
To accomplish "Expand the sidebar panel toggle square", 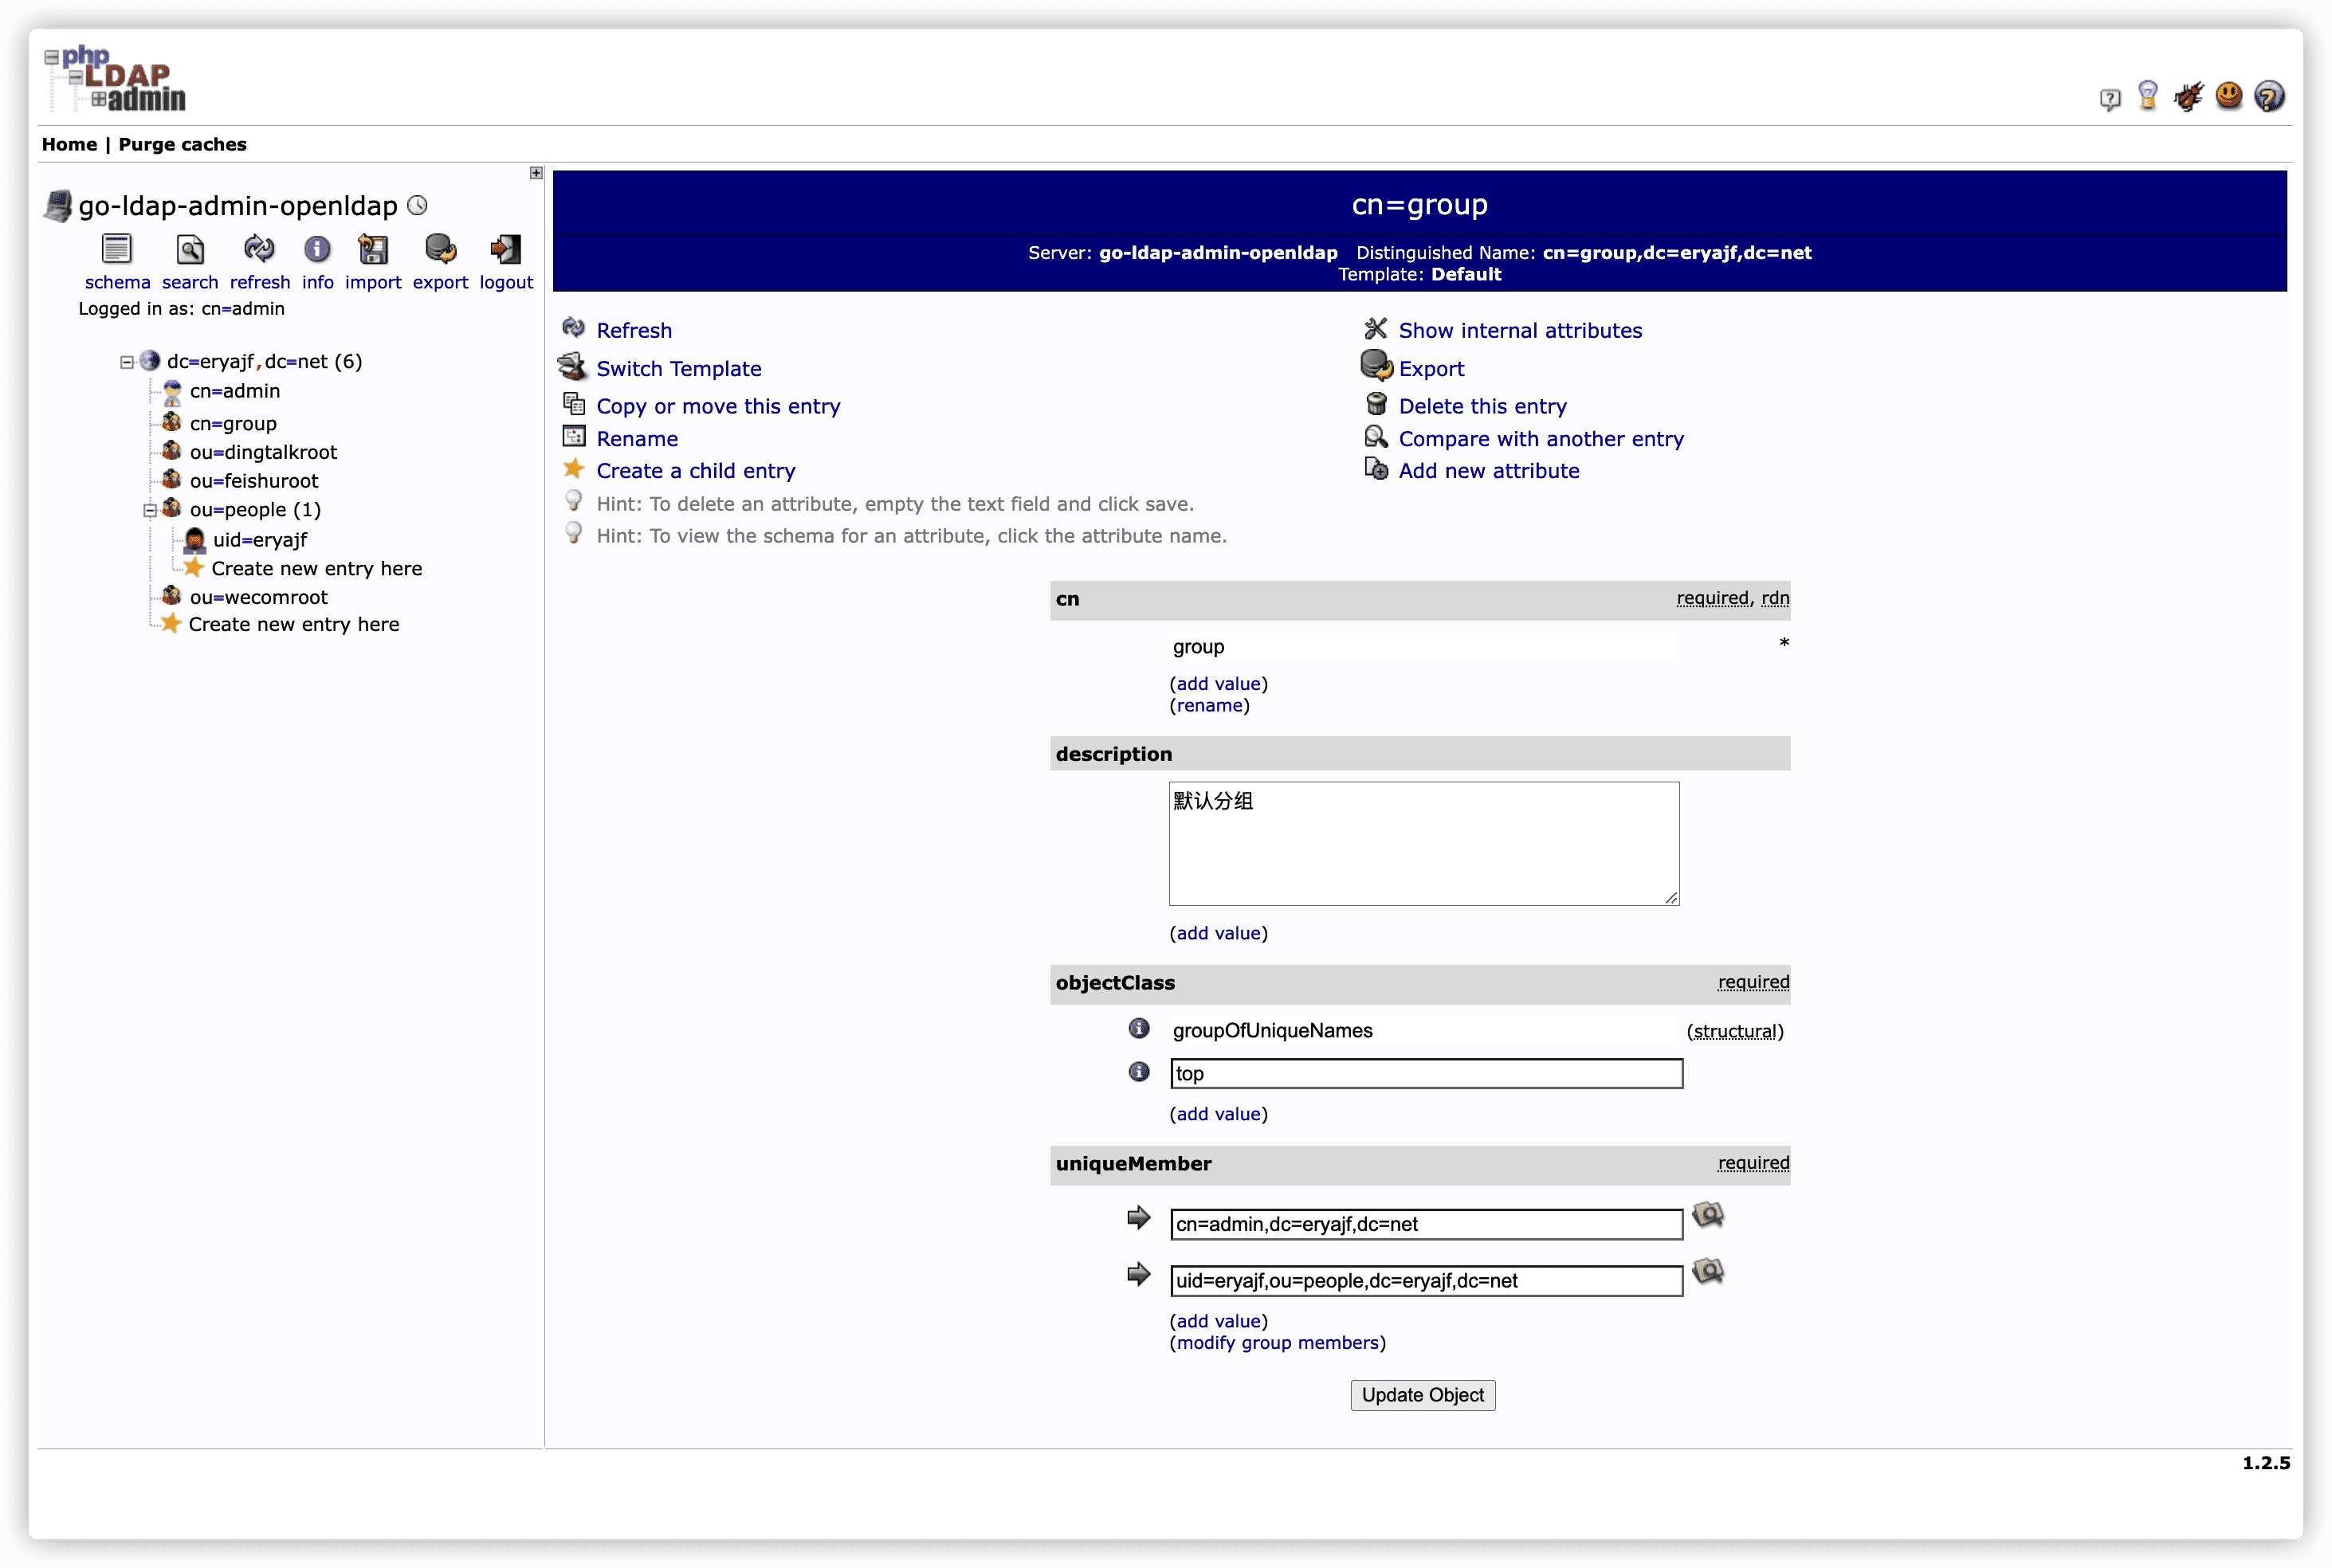I will pos(536,173).
